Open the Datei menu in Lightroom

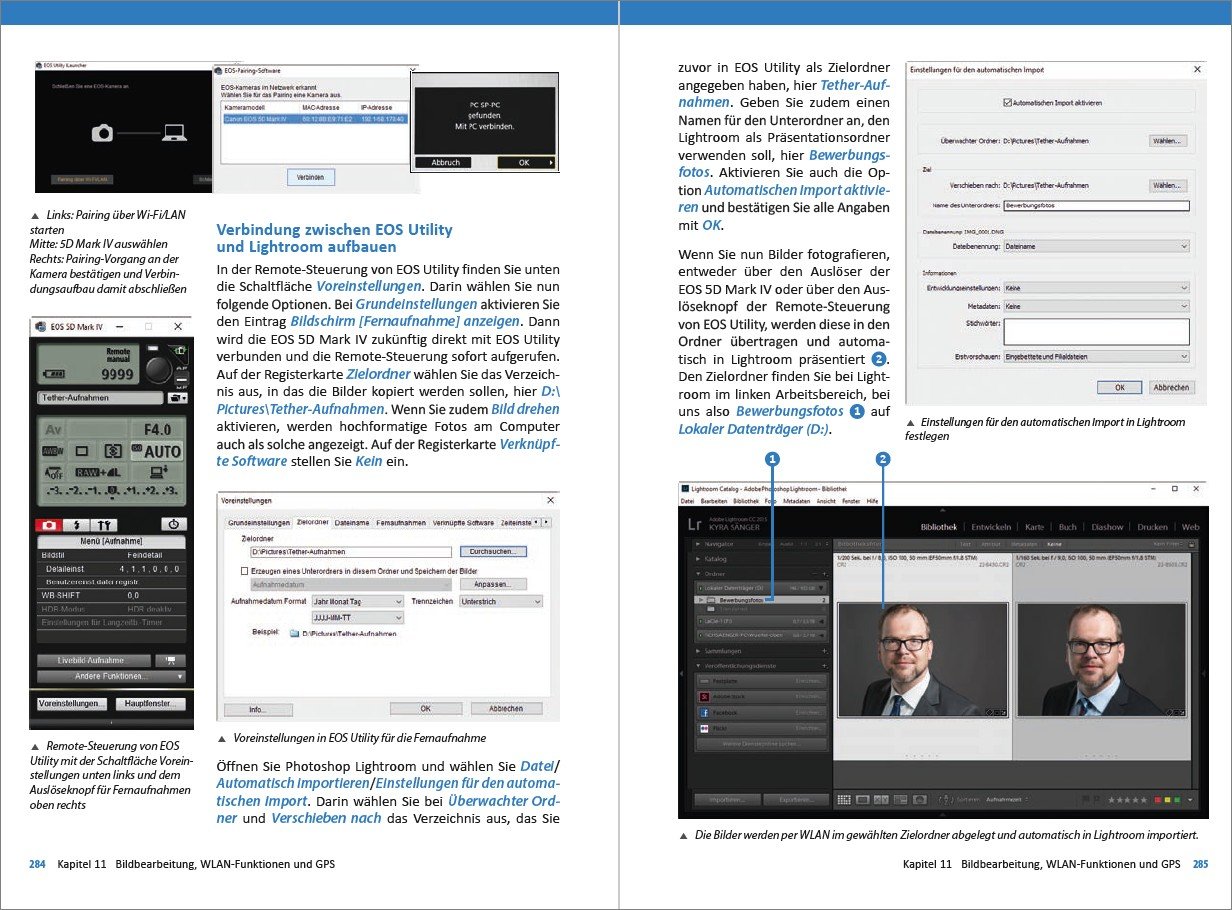pyautogui.click(x=687, y=501)
